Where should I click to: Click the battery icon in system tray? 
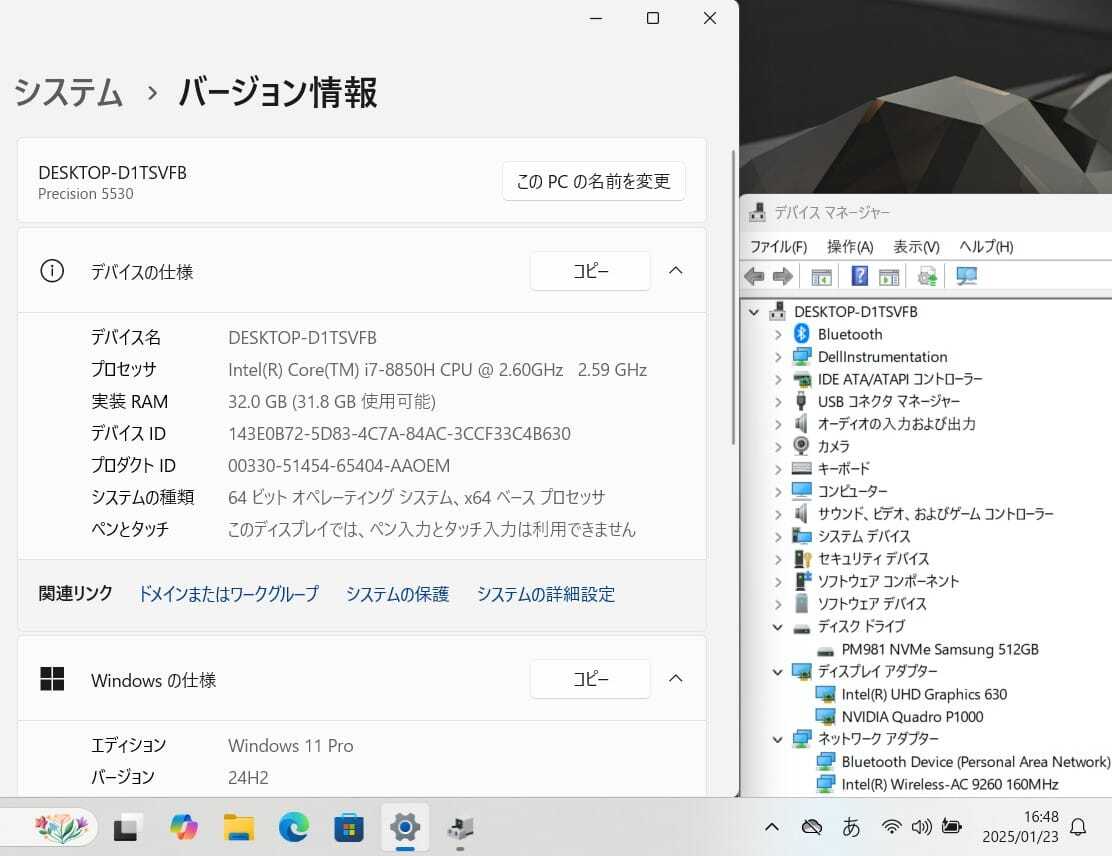pos(951,826)
